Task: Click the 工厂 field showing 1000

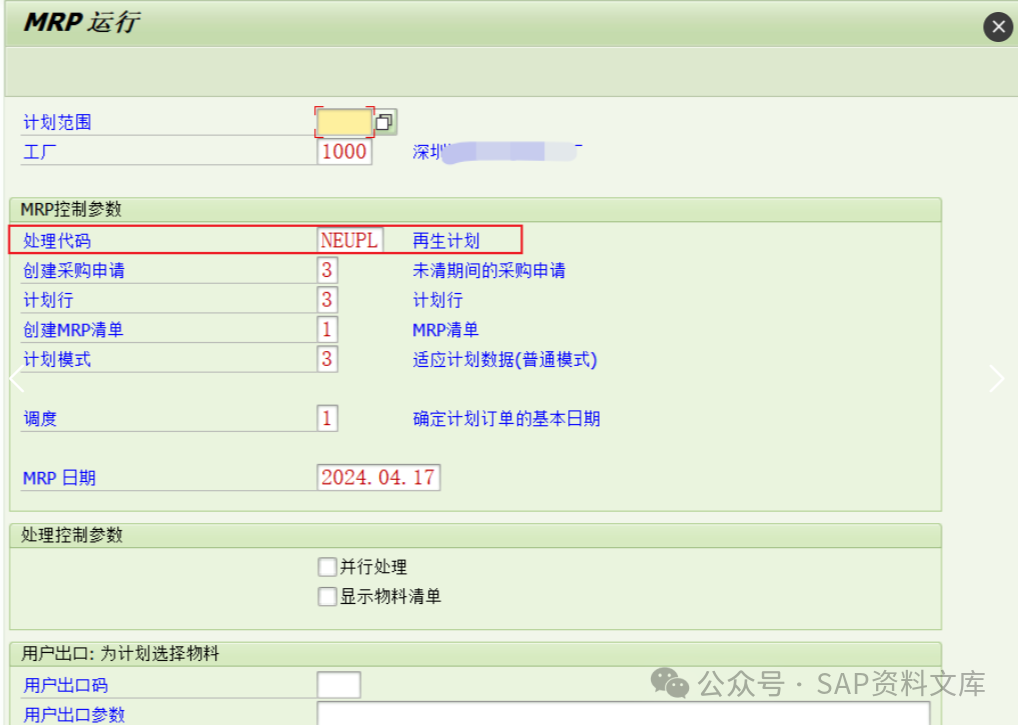Action: point(344,150)
